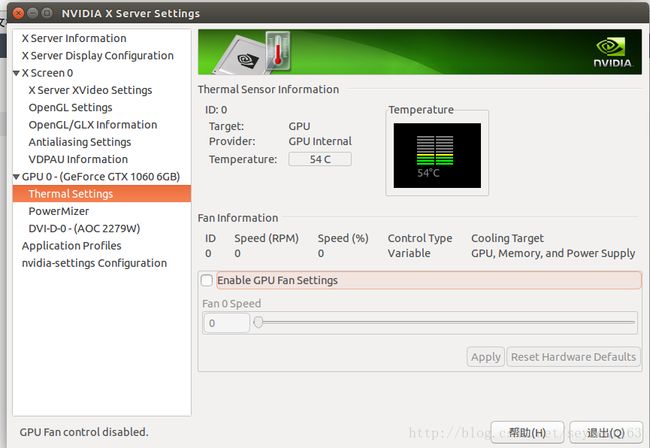This screenshot has height=448, width=650.
Task: Open X Server XVideo Settings
Action: [90, 90]
